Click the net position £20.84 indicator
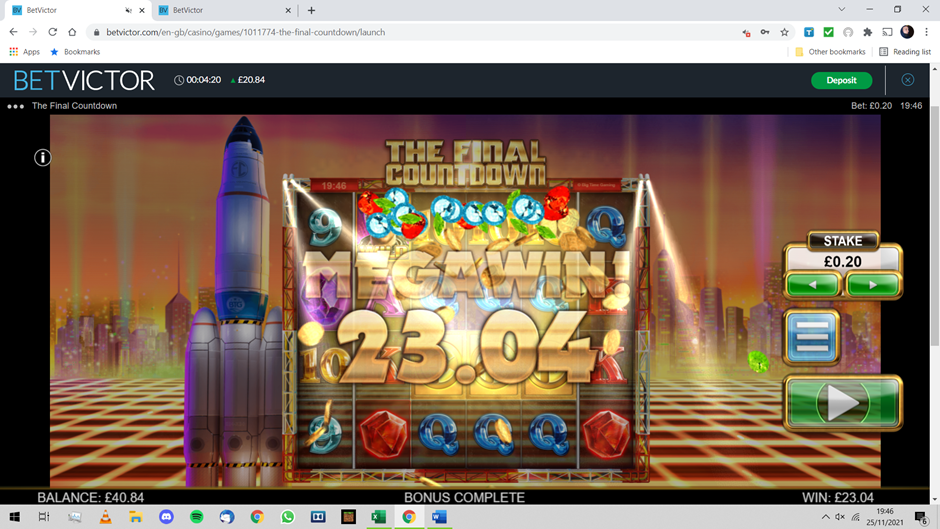The width and height of the screenshot is (940, 529). [248, 80]
